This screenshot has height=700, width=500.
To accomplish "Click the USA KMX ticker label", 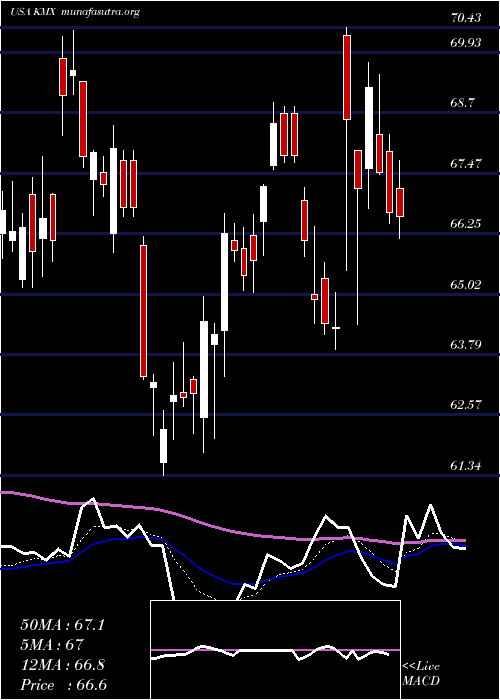I will (33, 12).
